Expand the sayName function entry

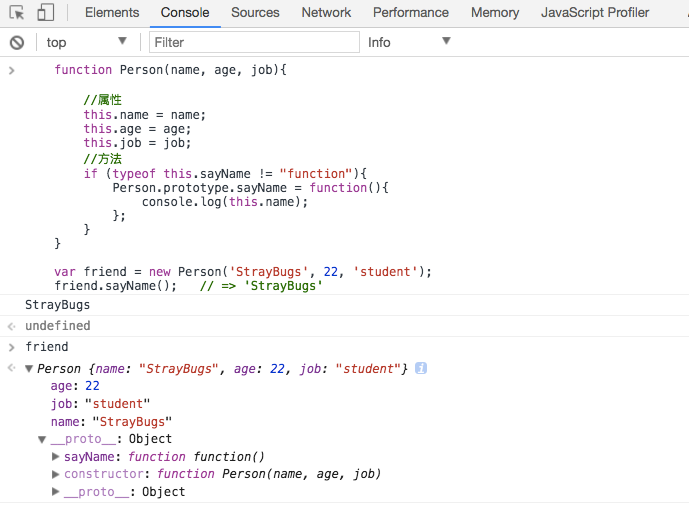coord(55,457)
